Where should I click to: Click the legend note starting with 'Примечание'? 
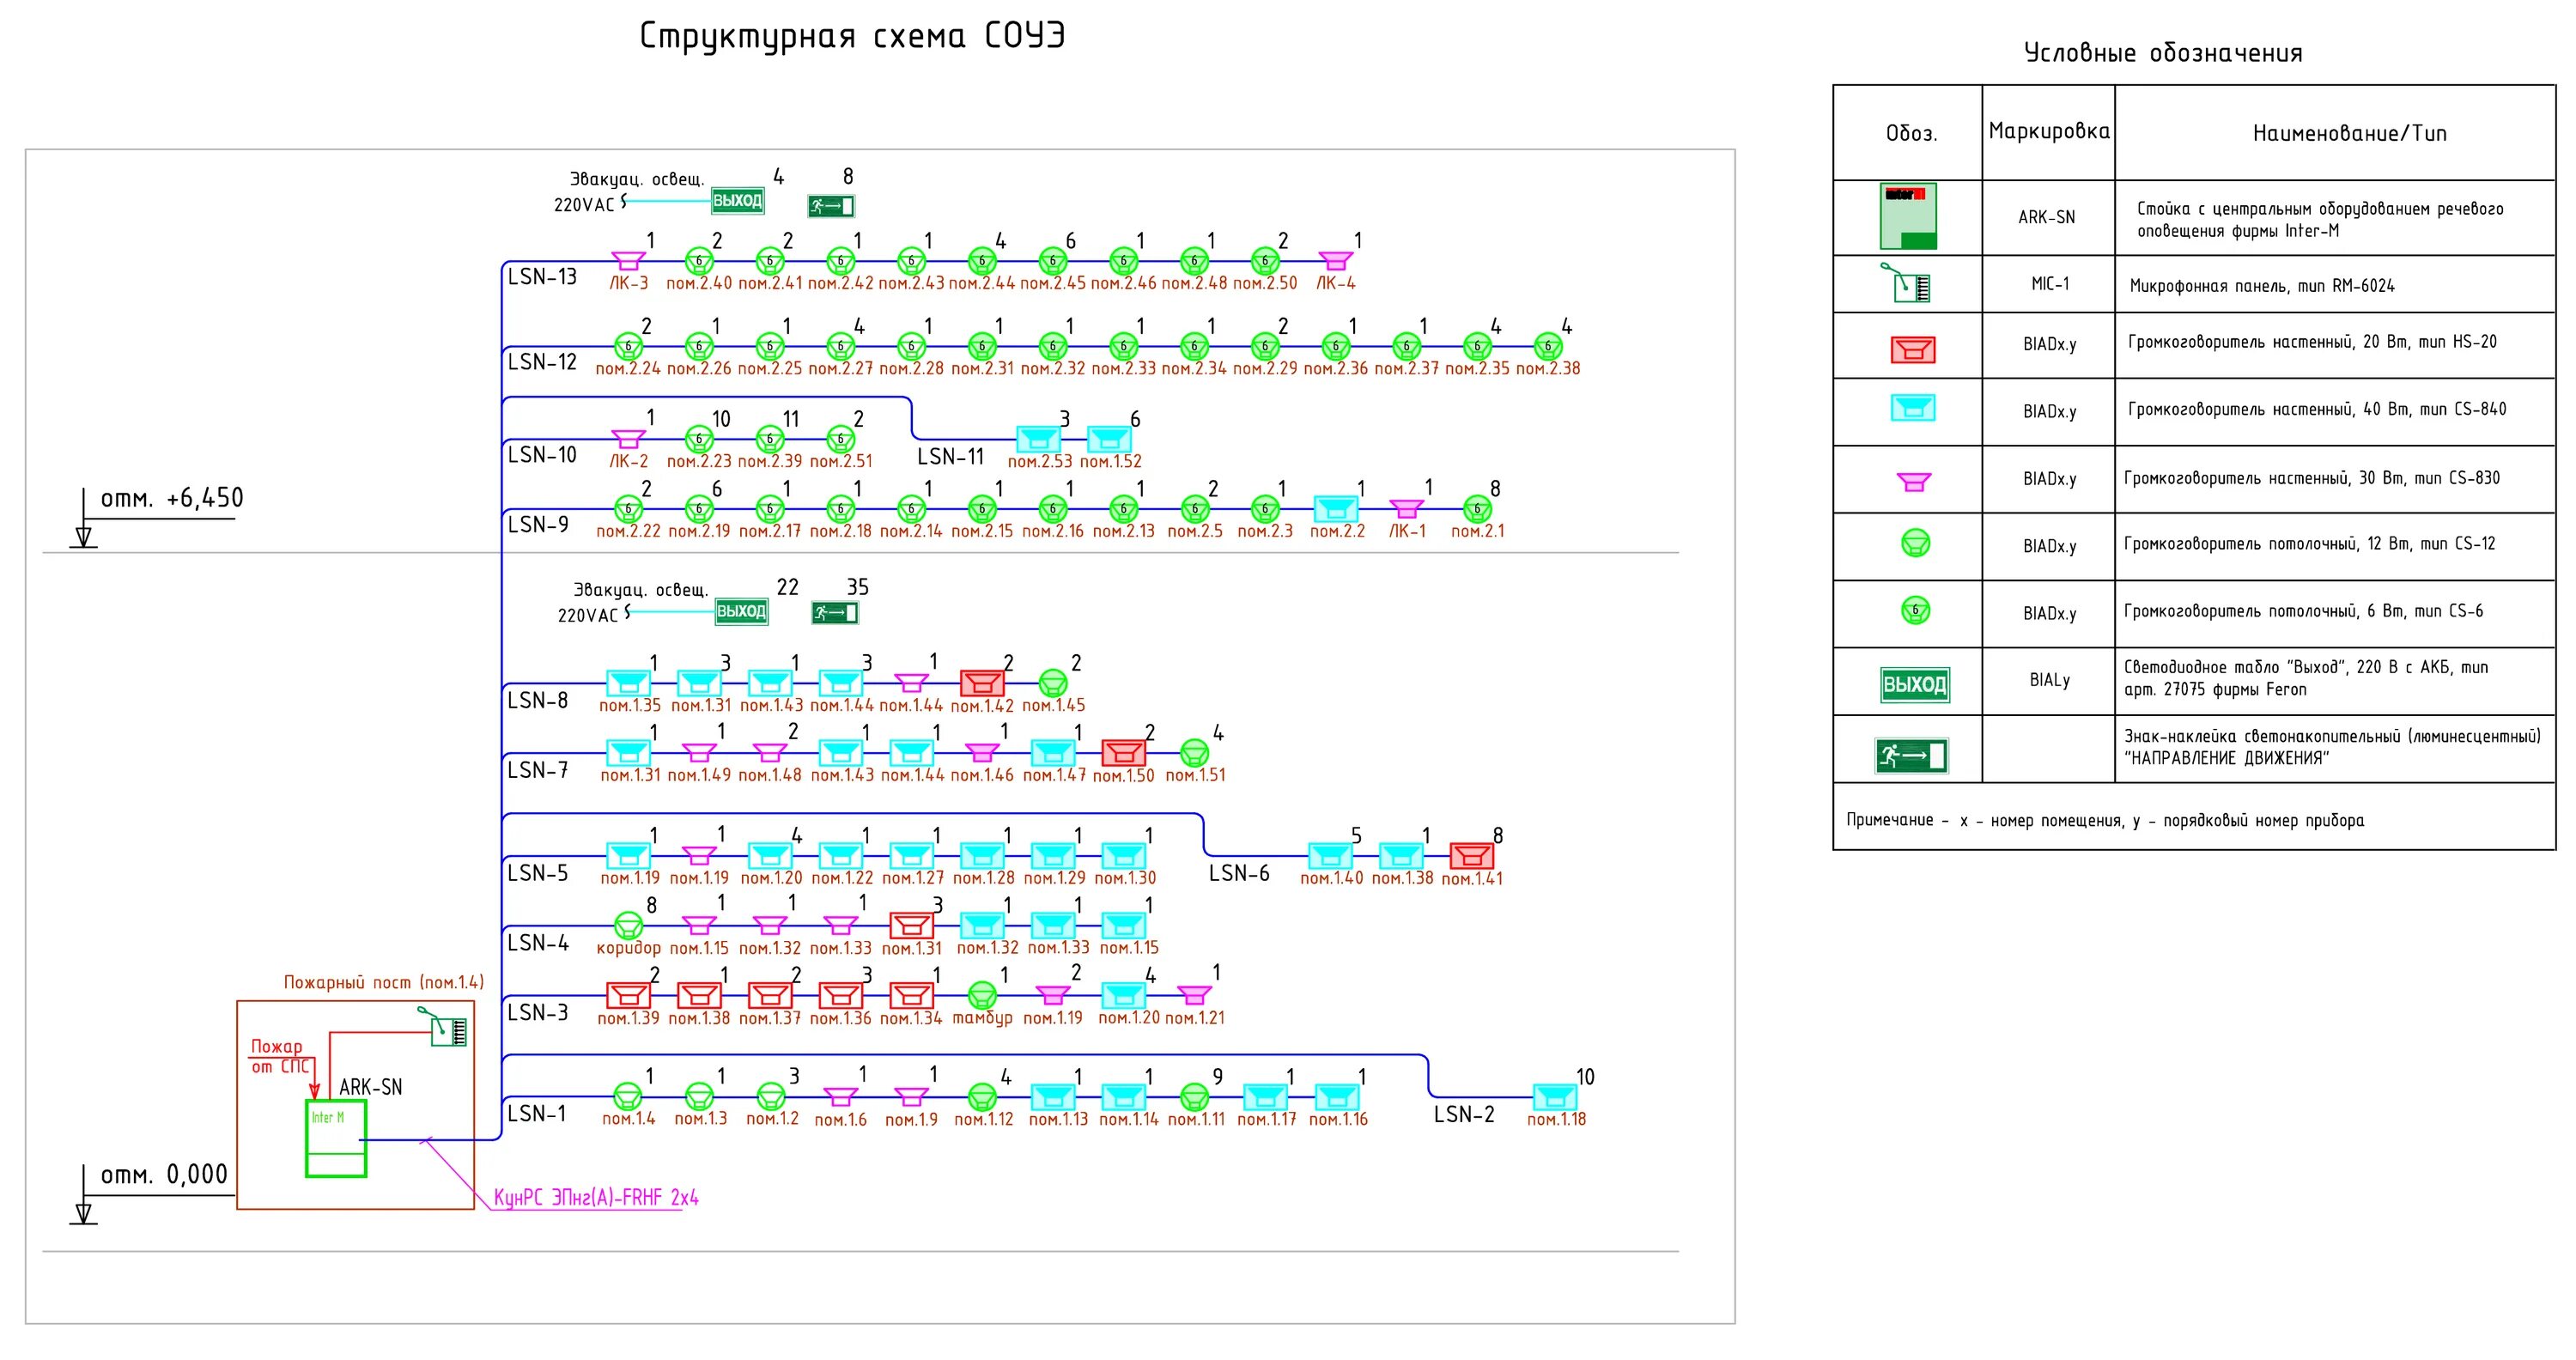point(2105,821)
